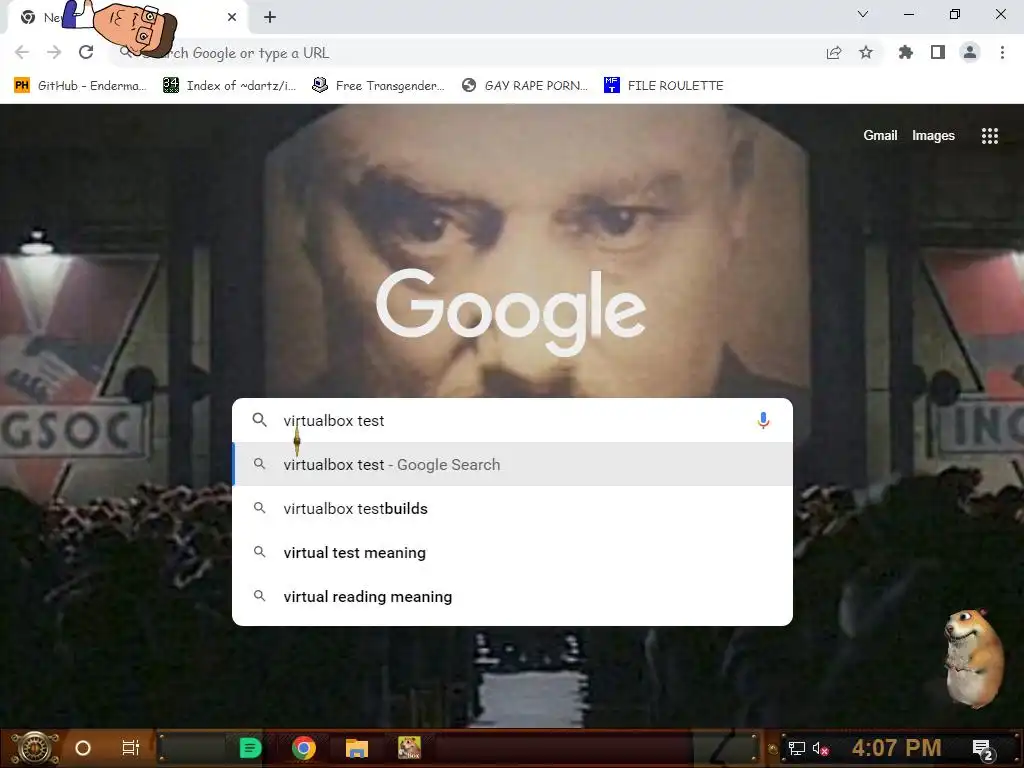The height and width of the screenshot is (768, 1024).
Task: Click the search magnifier icon in search box
Action: 259,420
